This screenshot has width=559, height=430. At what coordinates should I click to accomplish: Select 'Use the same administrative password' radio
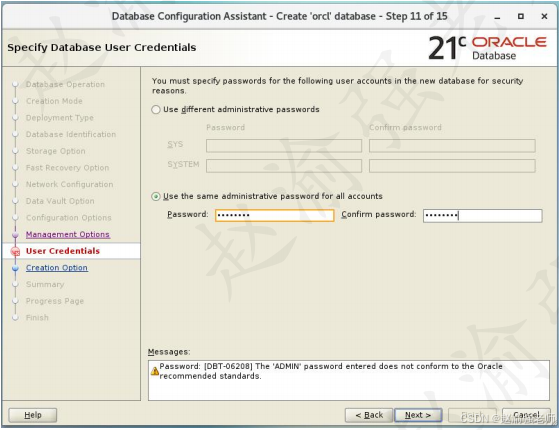tap(156, 196)
